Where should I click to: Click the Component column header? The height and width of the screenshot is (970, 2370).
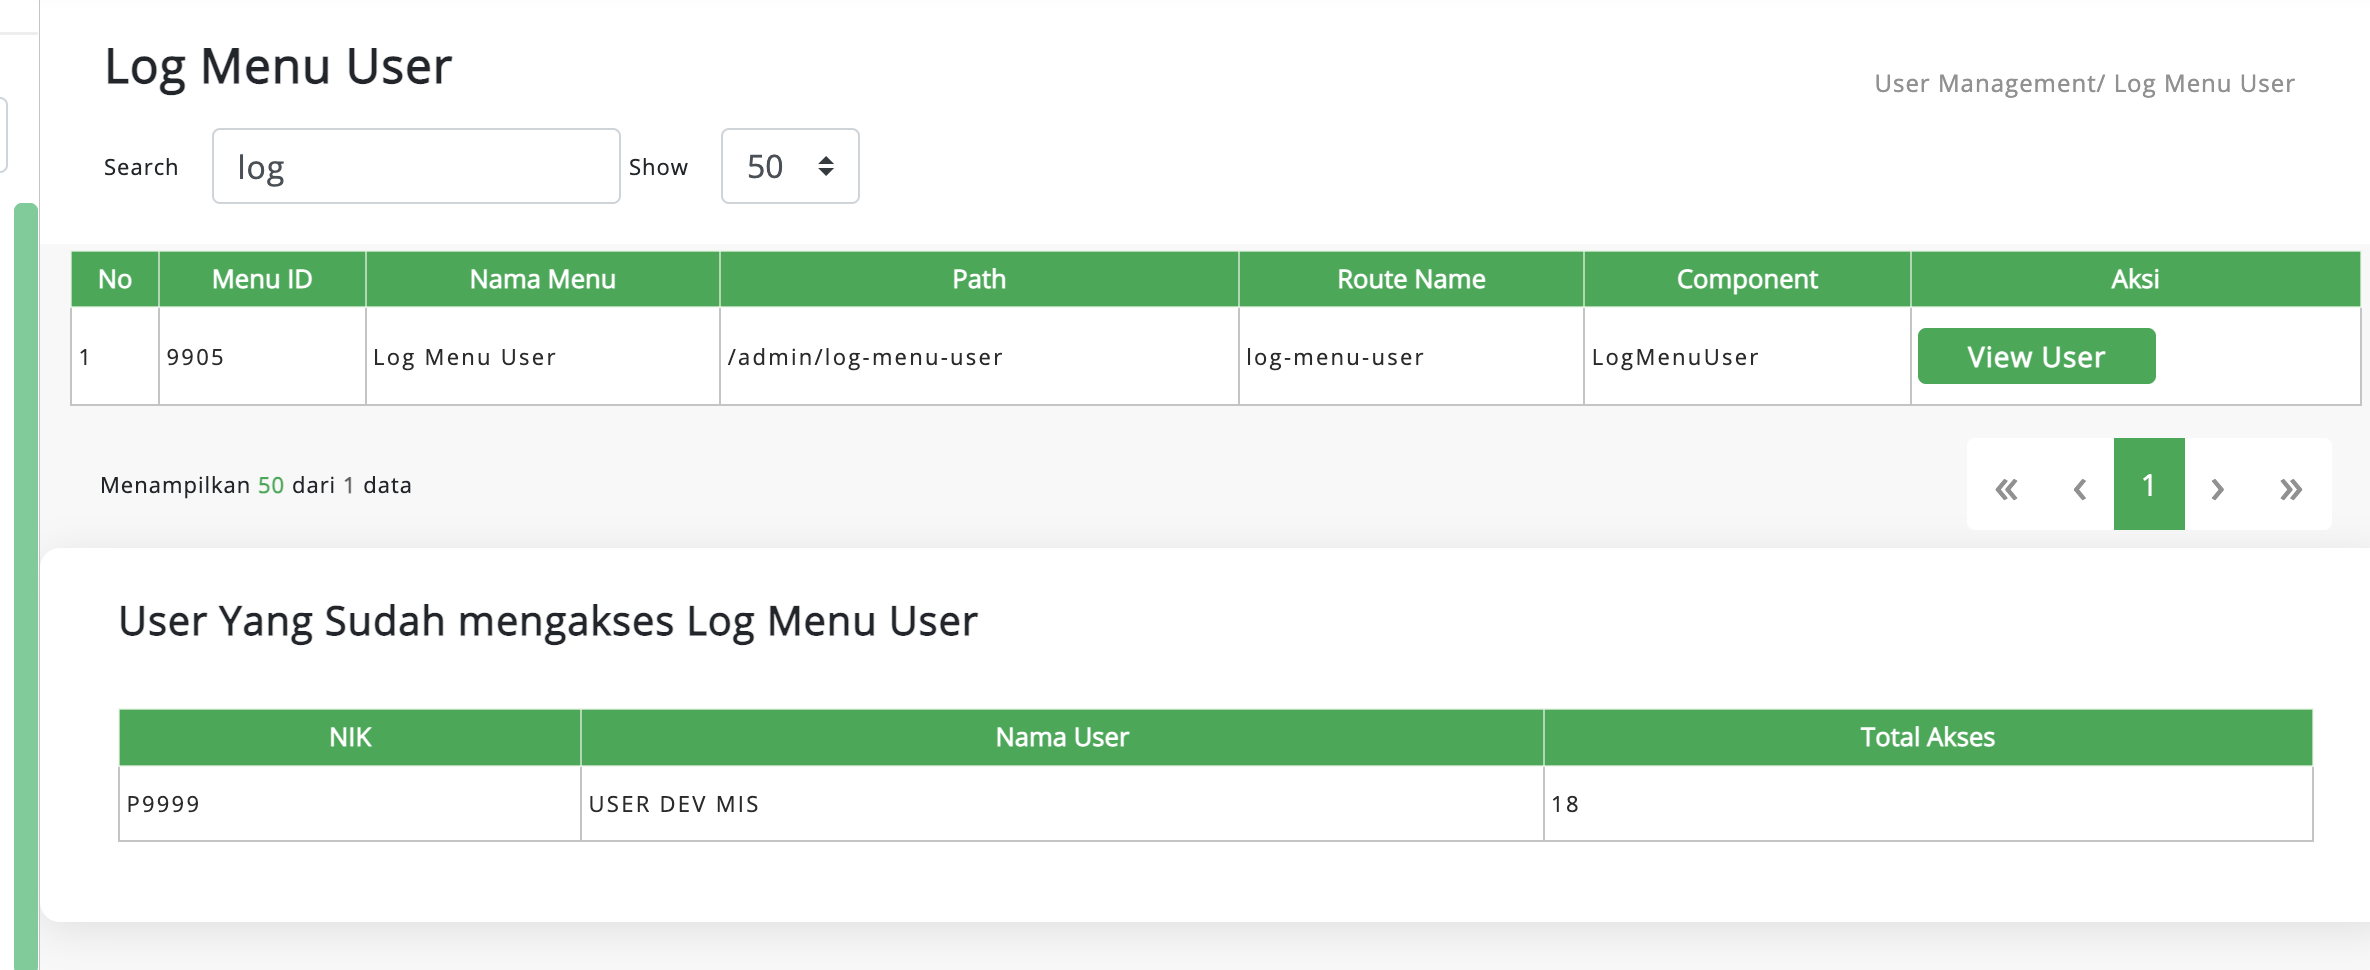pyautogui.click(x=1747, y=279)
